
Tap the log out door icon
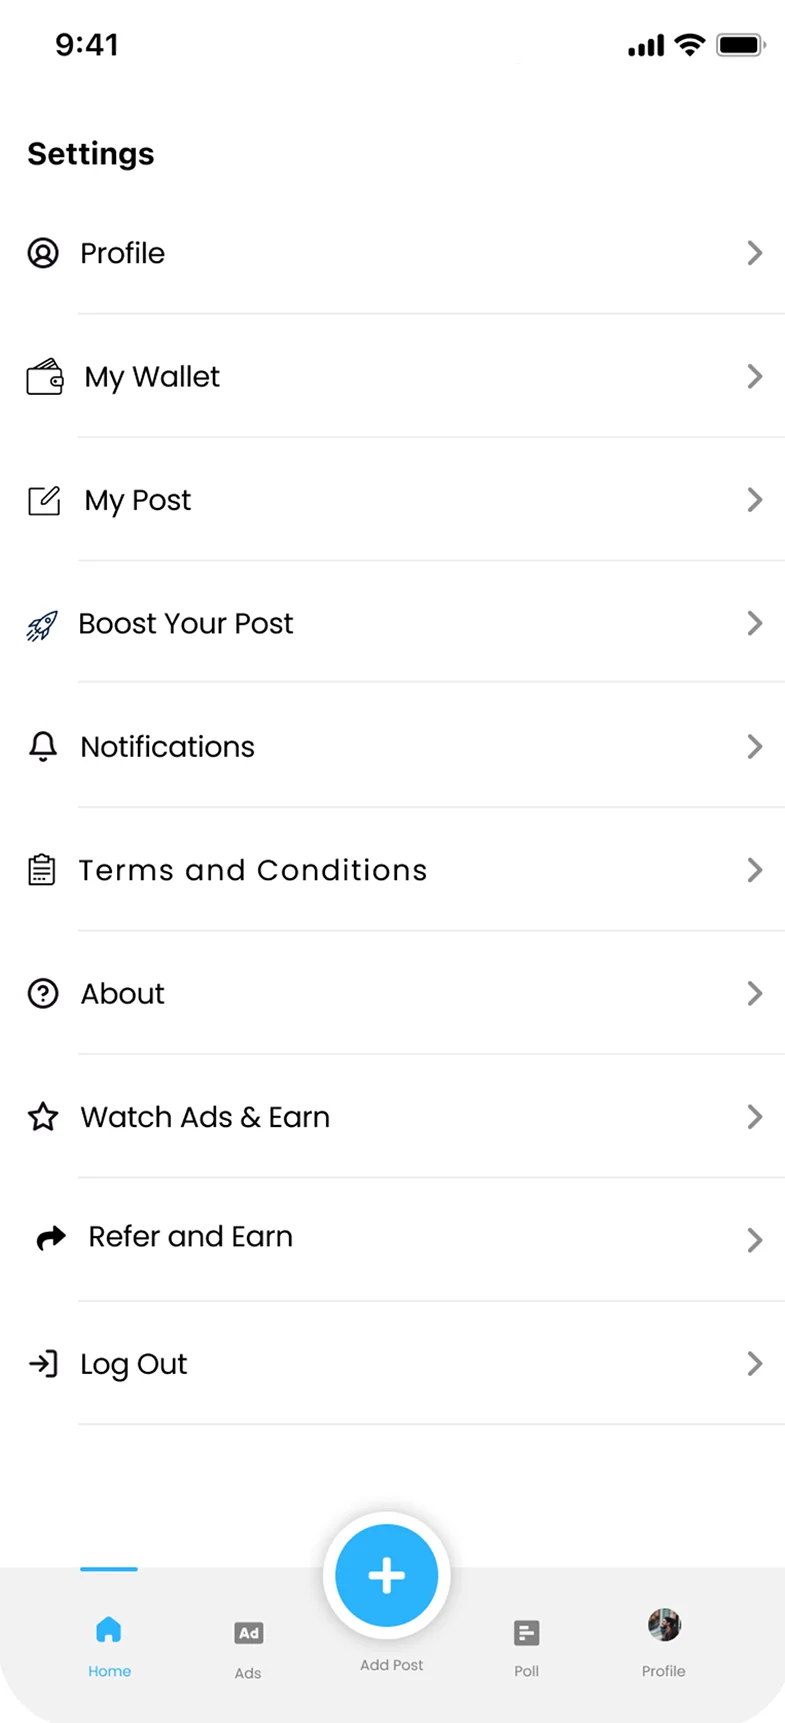point(43,1364)
